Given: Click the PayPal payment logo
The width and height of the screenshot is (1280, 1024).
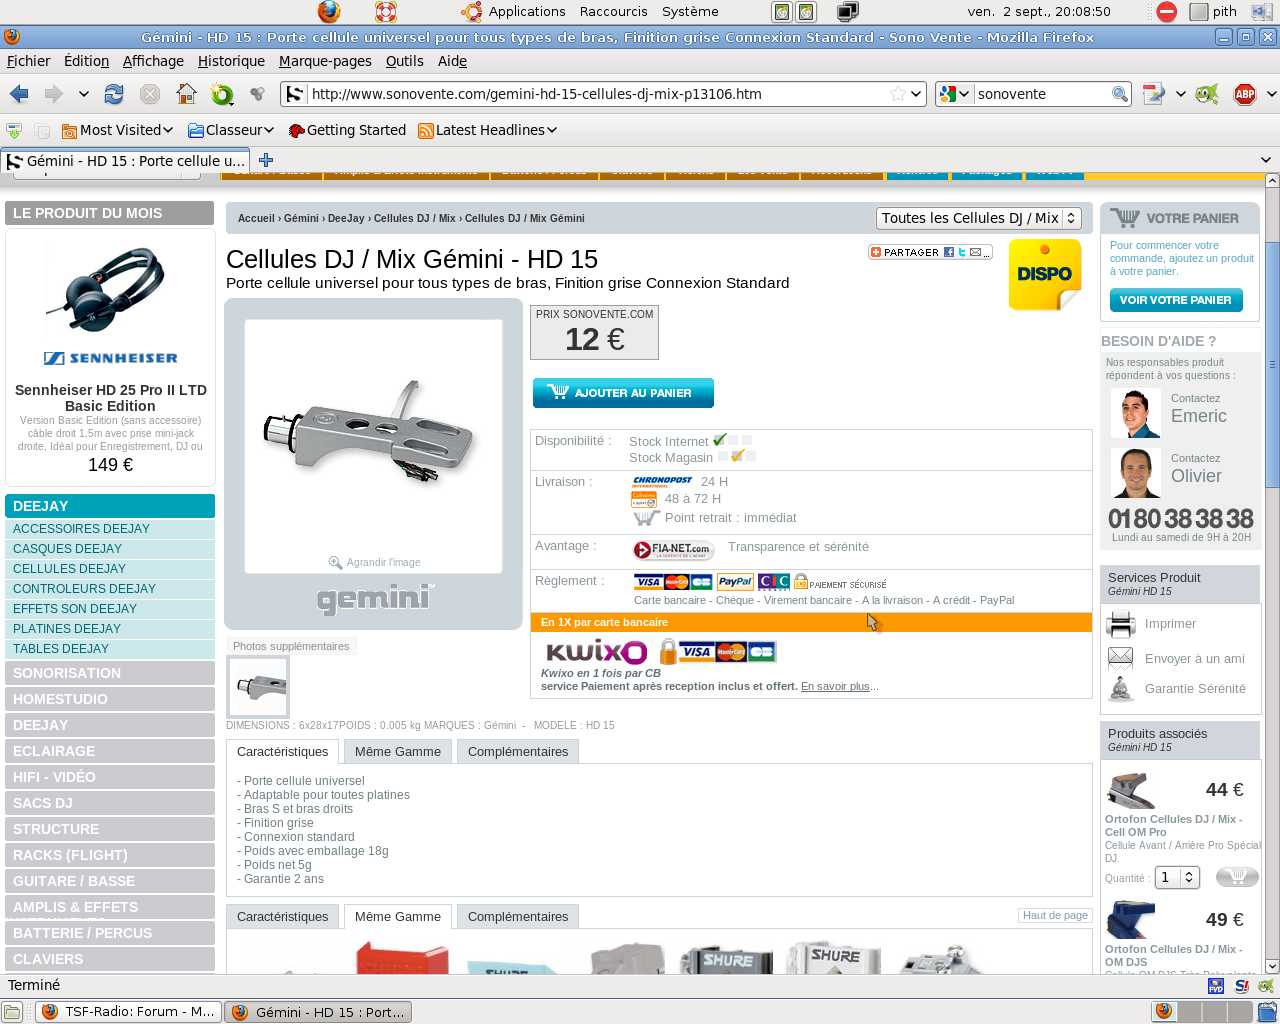Looking at the screenshot, I should [x=735, y=581].
